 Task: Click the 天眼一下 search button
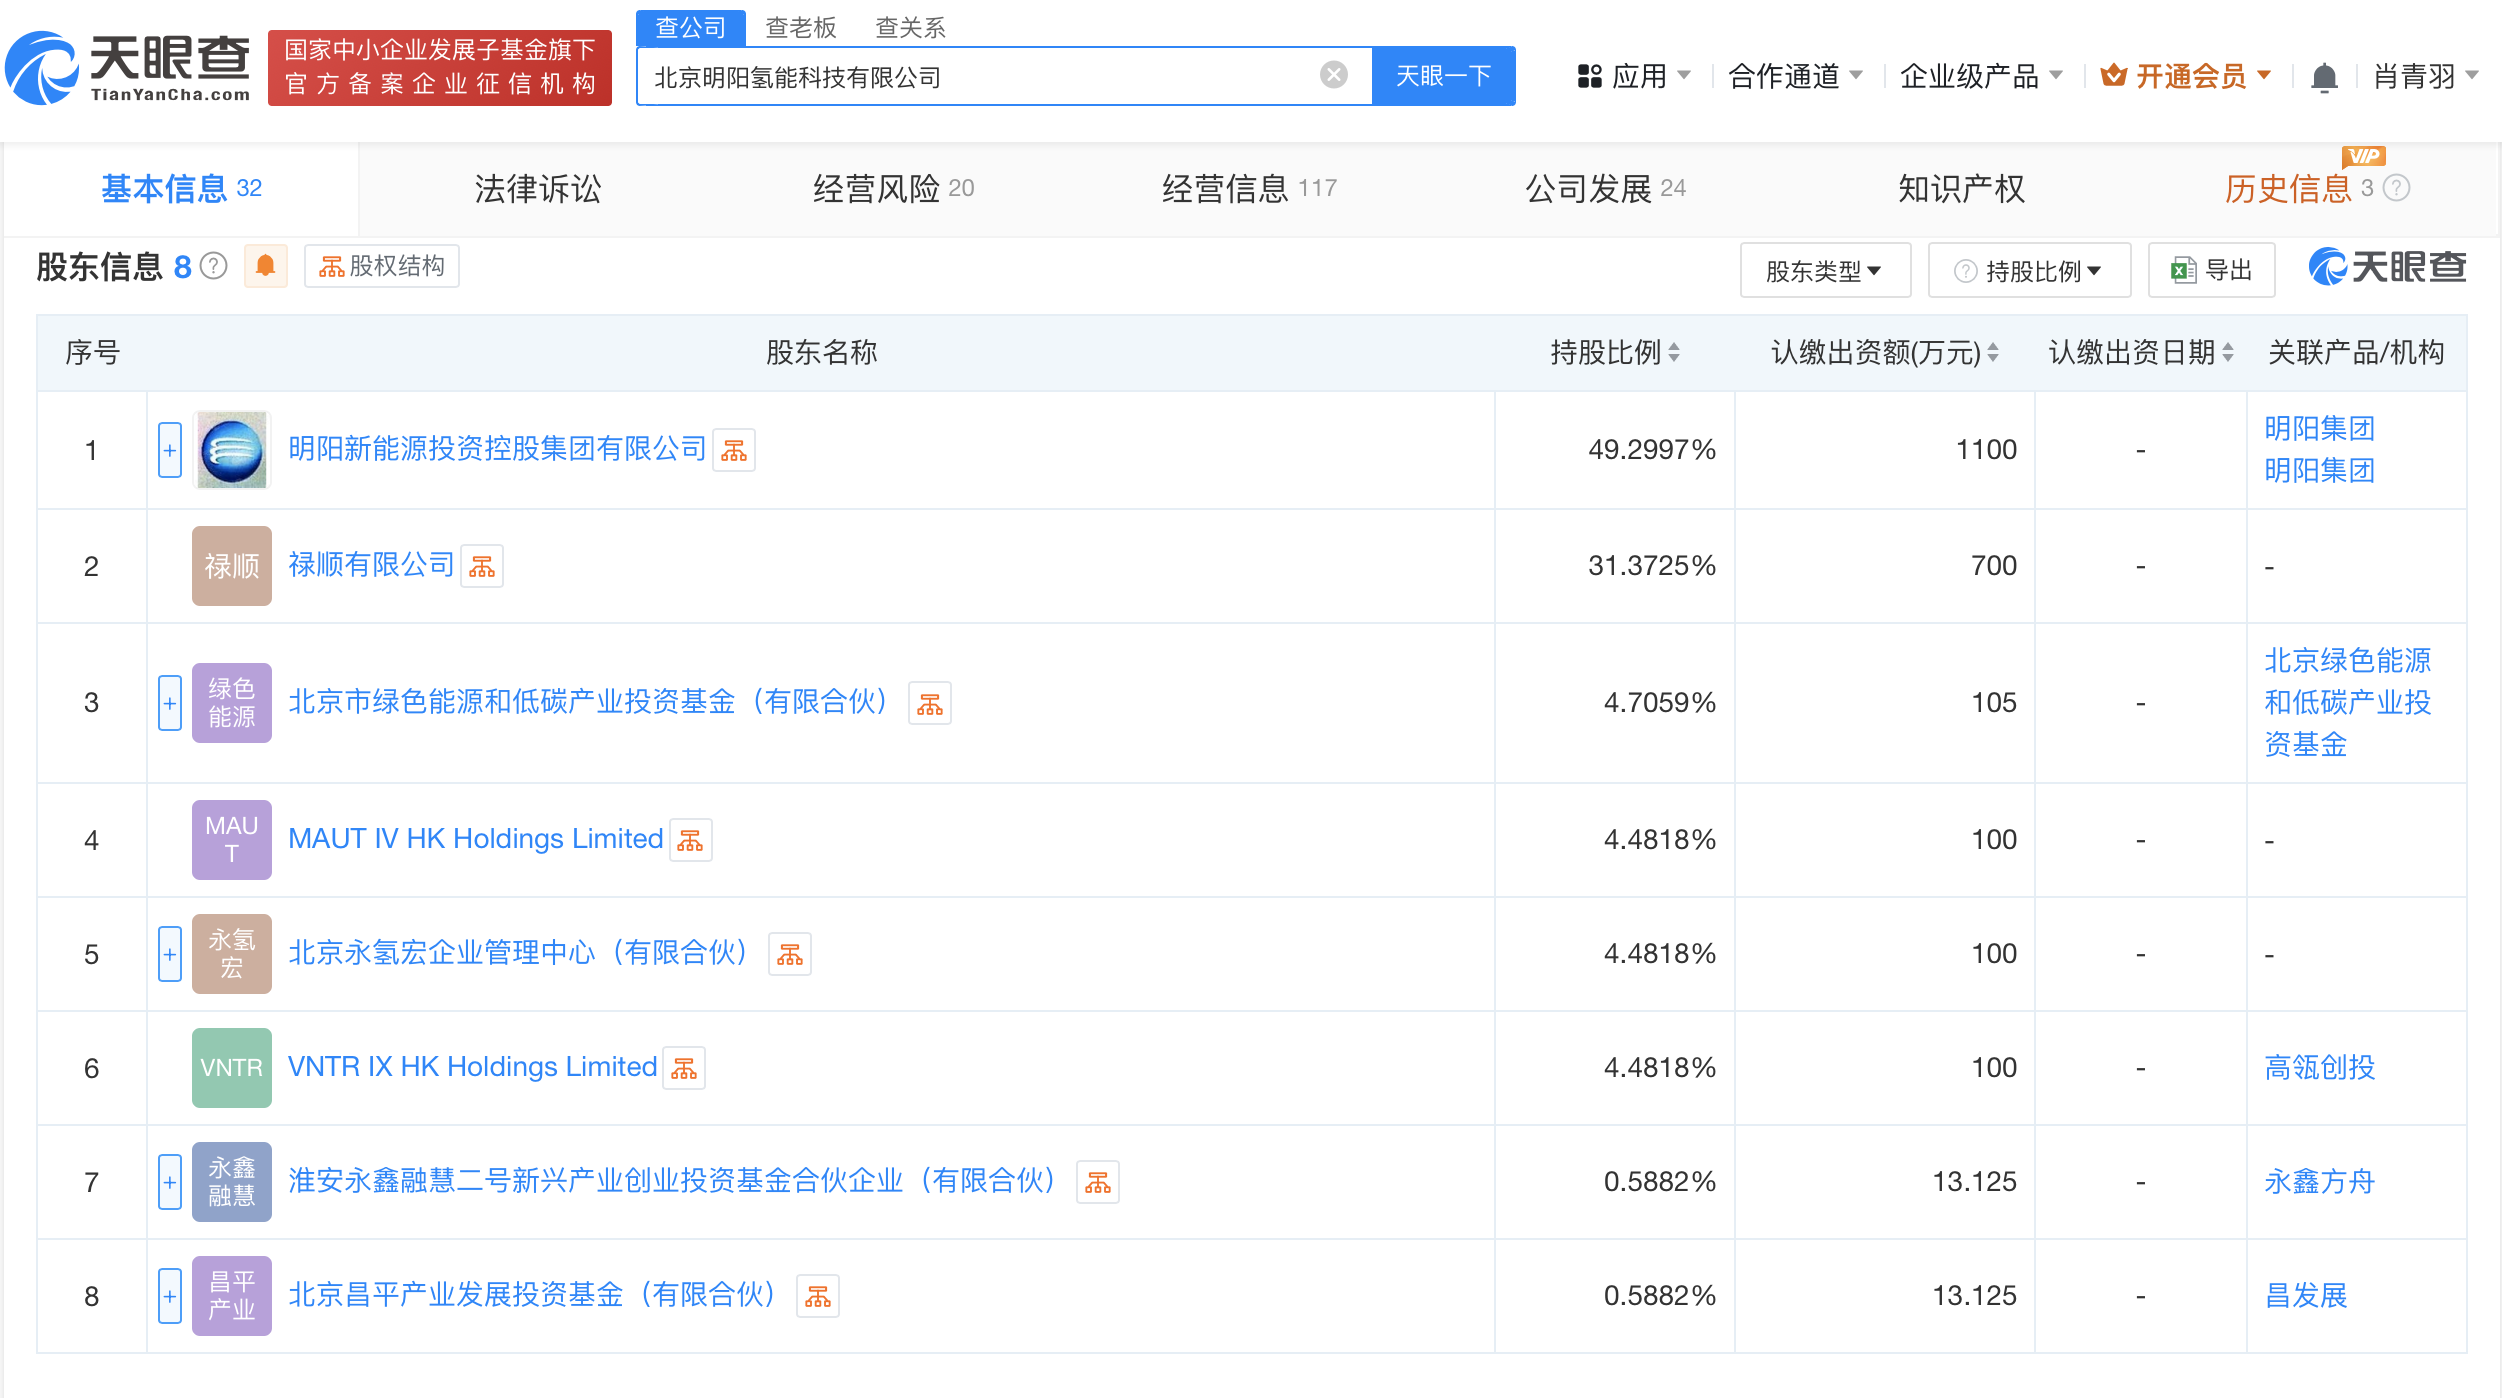tap(1443, 76)
